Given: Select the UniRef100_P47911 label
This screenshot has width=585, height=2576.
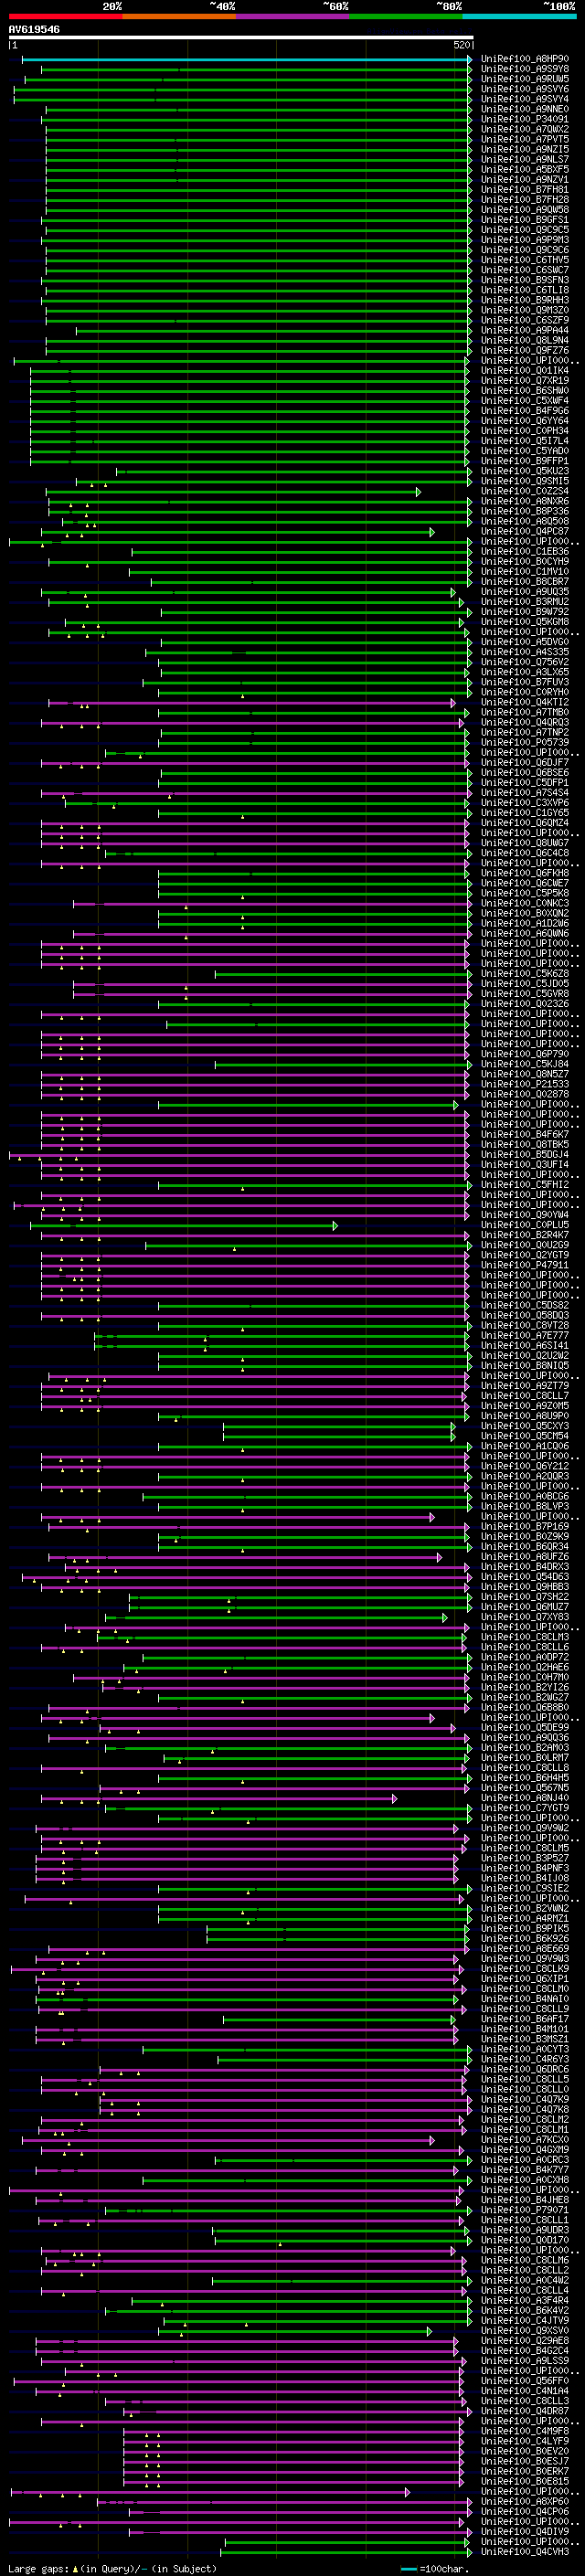Looking at the screenshot, I should click(x=525, y=1265).
